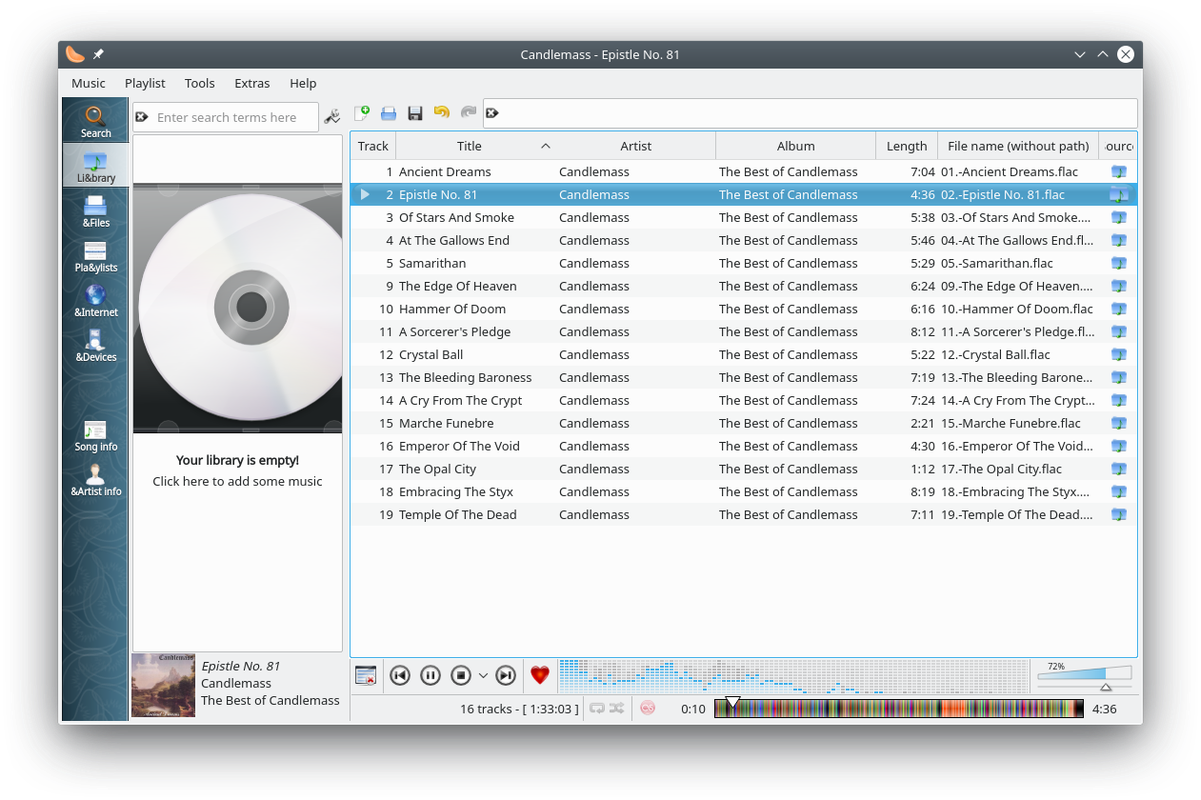Switch to the Library sidebar tab
Image resolution: width=1201 pixels, height=800 pixels.
click(x=96, y=166)
